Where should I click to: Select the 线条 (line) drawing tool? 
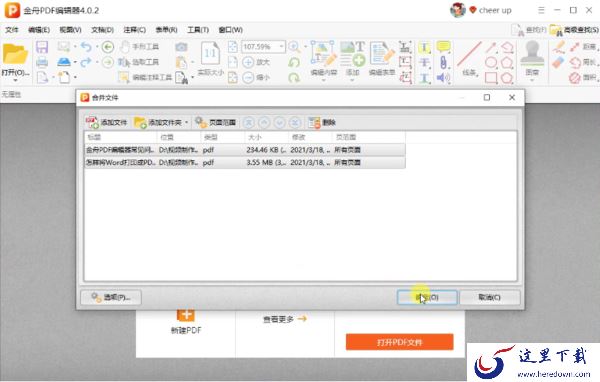[x=469, y=58]
